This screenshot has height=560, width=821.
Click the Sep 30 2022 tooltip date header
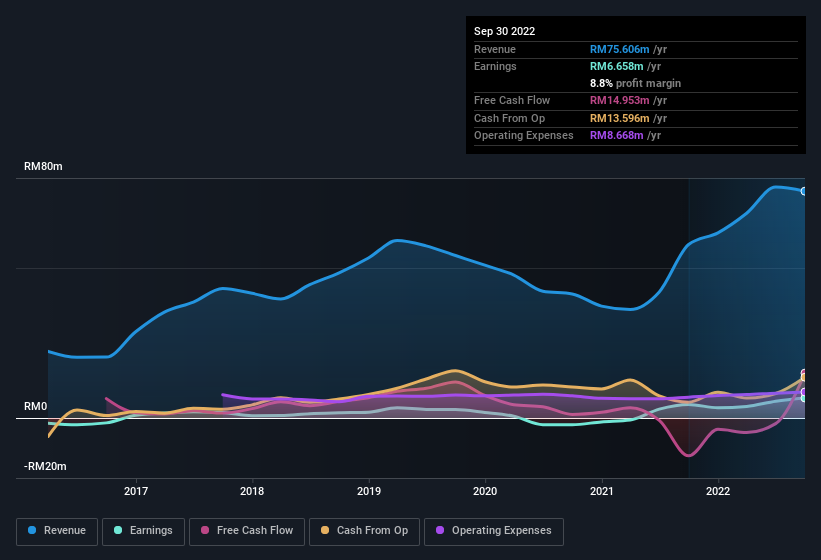pyautogui.click(x=505, y=31)
